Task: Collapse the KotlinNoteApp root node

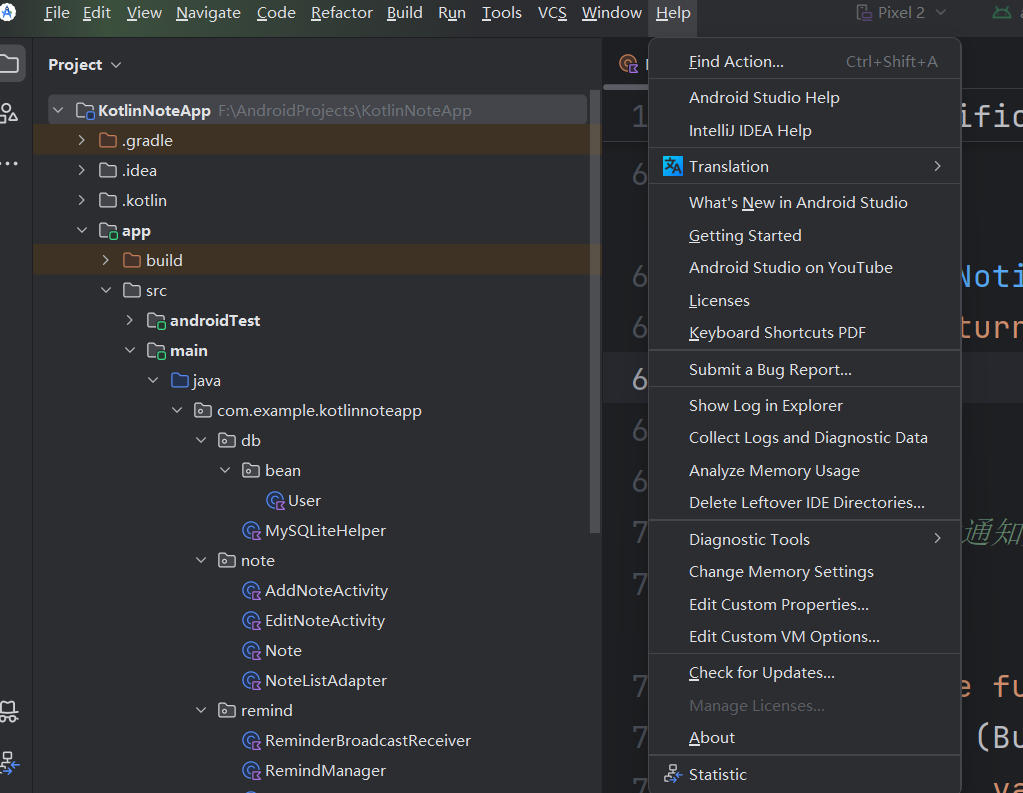Action: pyautogui.click(x=58, y=110)
